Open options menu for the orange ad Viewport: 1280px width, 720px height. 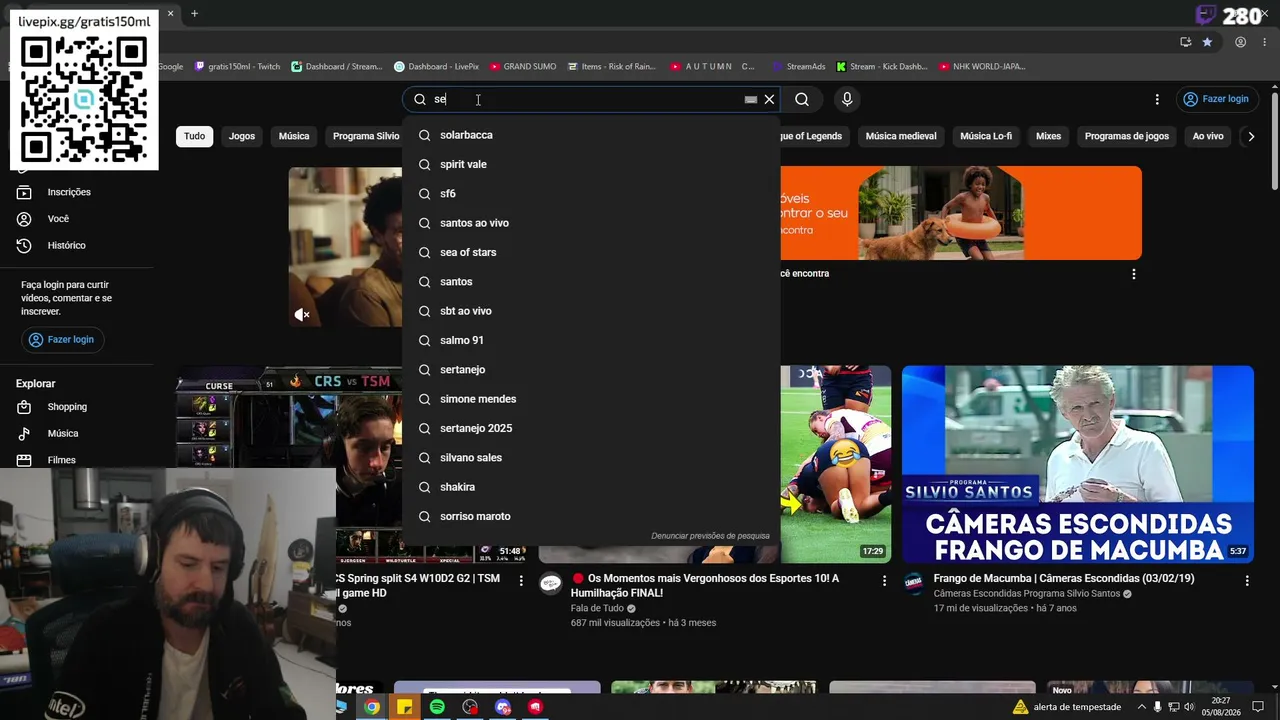click(x=1134, y=274)
